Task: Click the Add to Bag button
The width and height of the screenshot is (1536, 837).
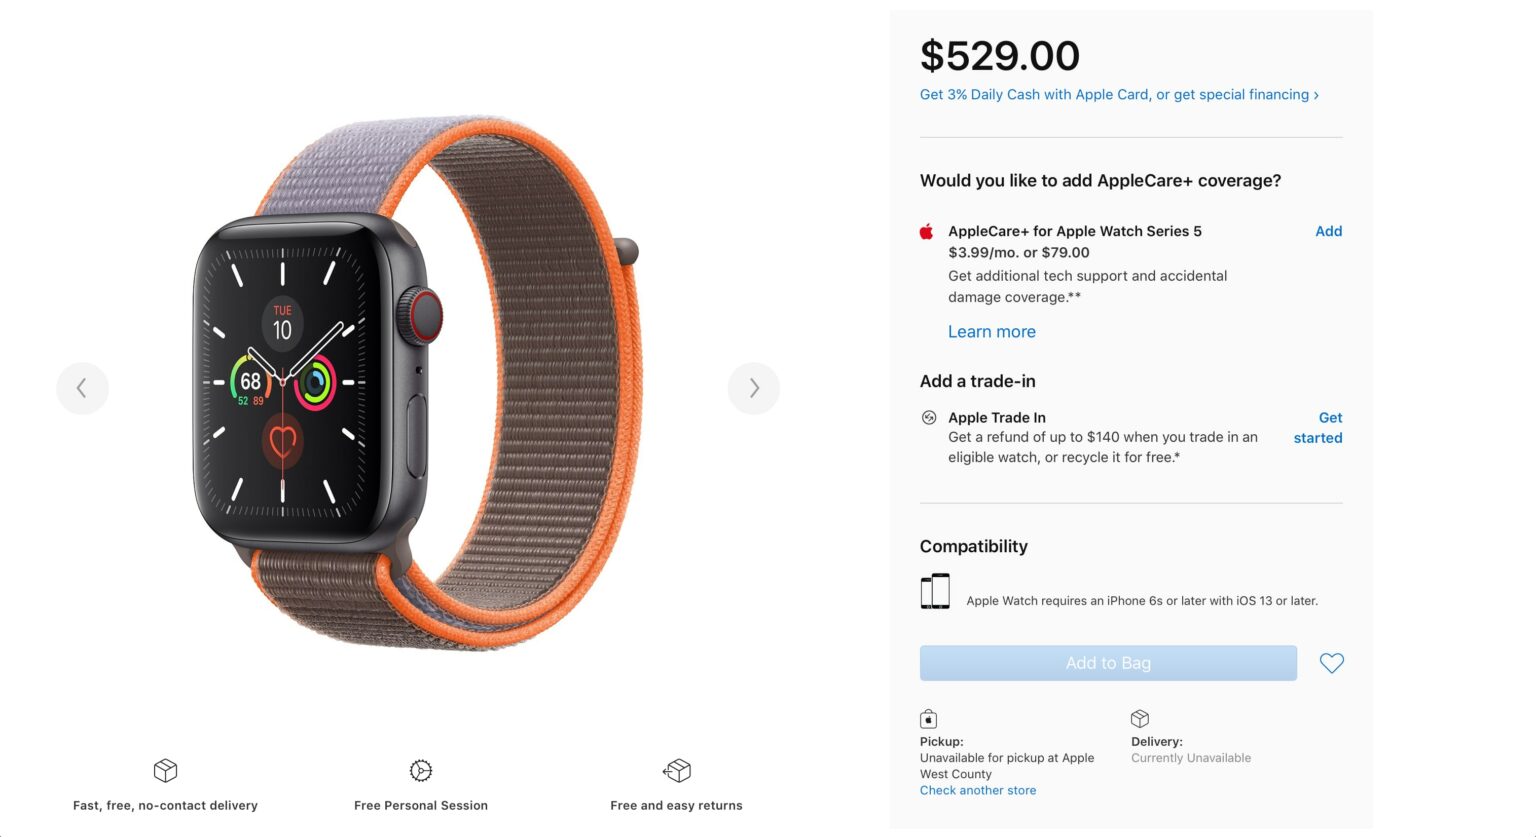Action: pyautogui.click(x=1108, y=663)
